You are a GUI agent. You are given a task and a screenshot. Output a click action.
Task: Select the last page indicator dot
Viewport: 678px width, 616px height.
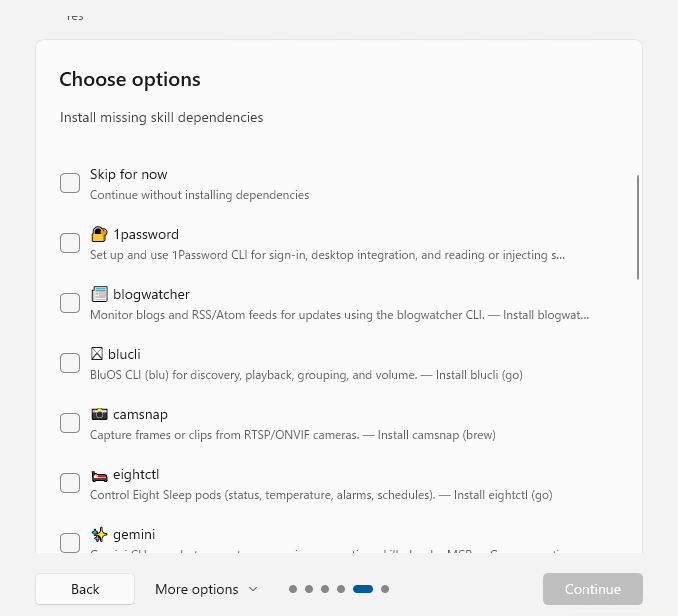(x=385, y=589)
